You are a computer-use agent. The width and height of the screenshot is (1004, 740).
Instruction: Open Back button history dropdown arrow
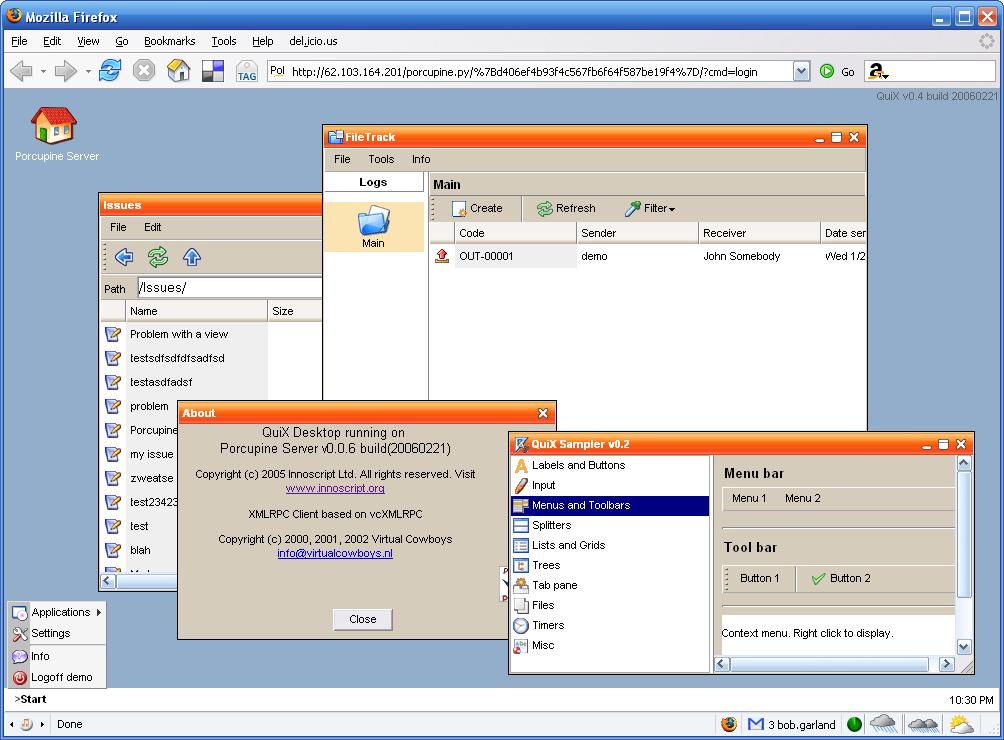coord(43,71)
